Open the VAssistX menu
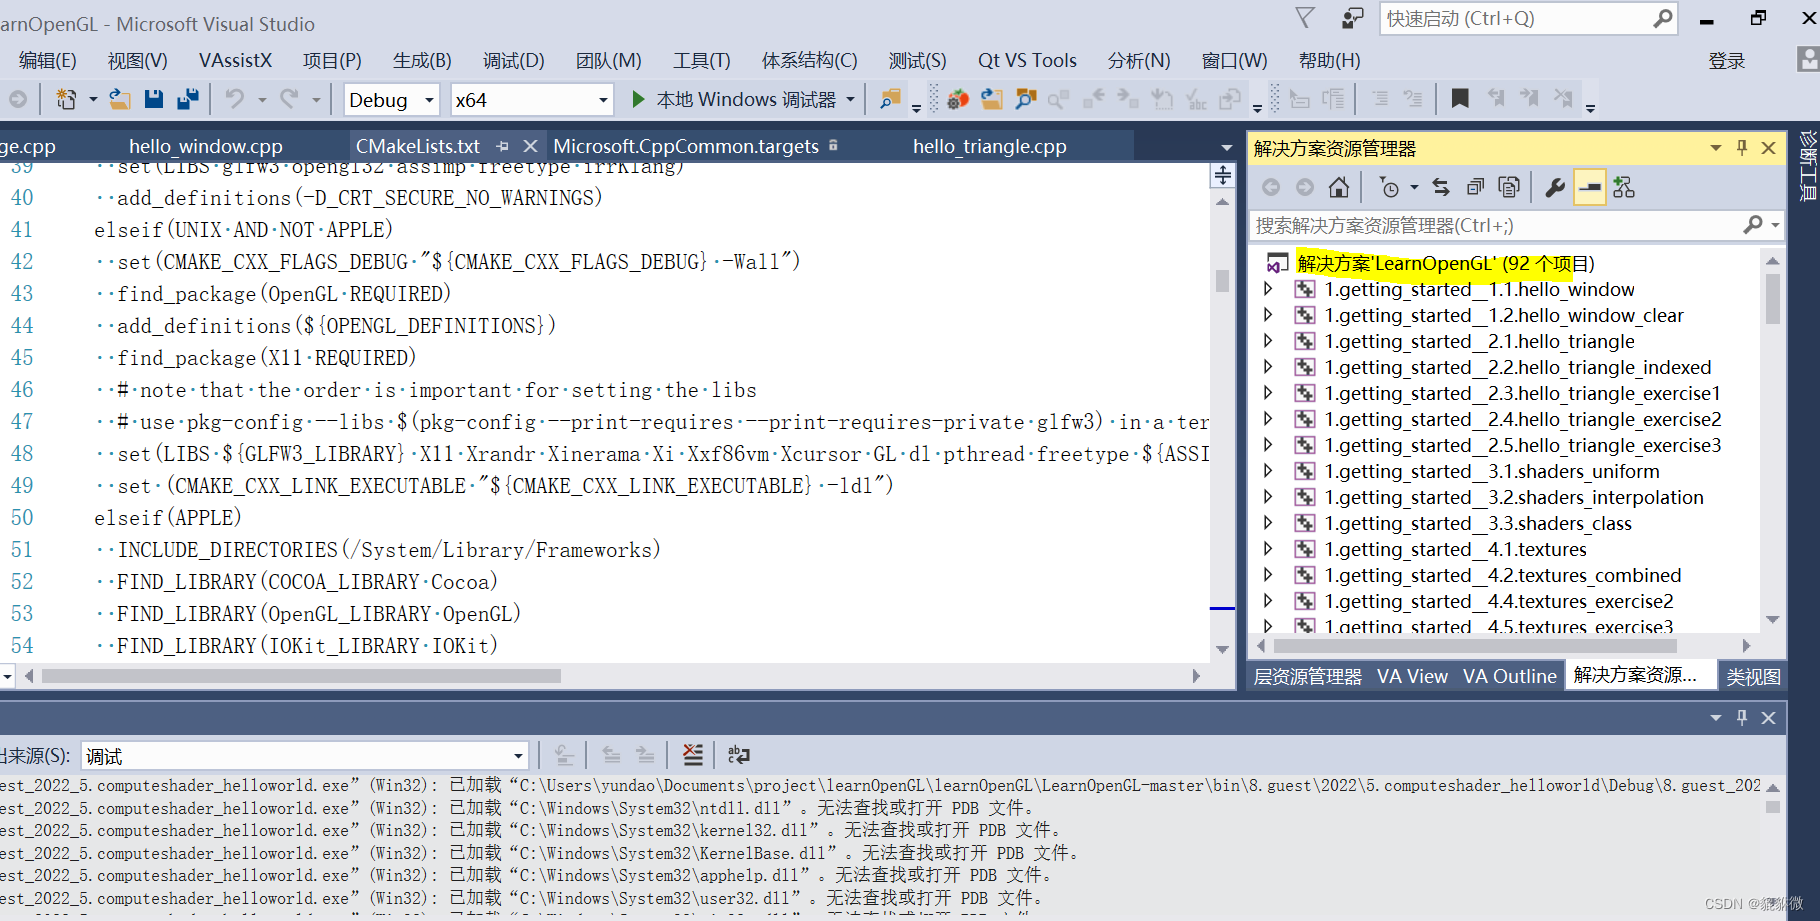1820x921 pixels. click(235, 61)
